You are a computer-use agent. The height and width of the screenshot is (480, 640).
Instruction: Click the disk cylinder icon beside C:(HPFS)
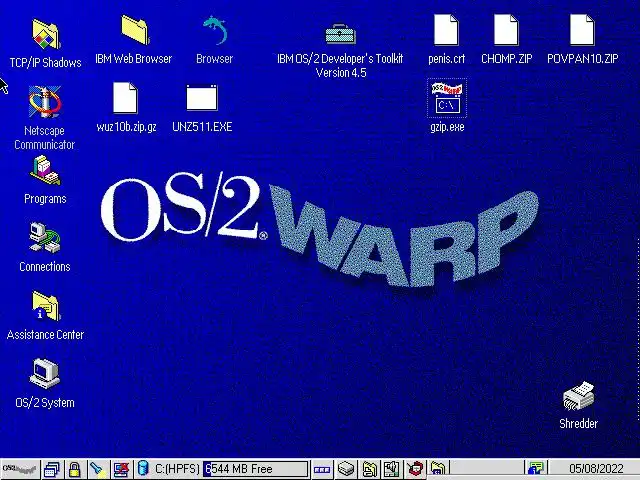click(143, 469)
